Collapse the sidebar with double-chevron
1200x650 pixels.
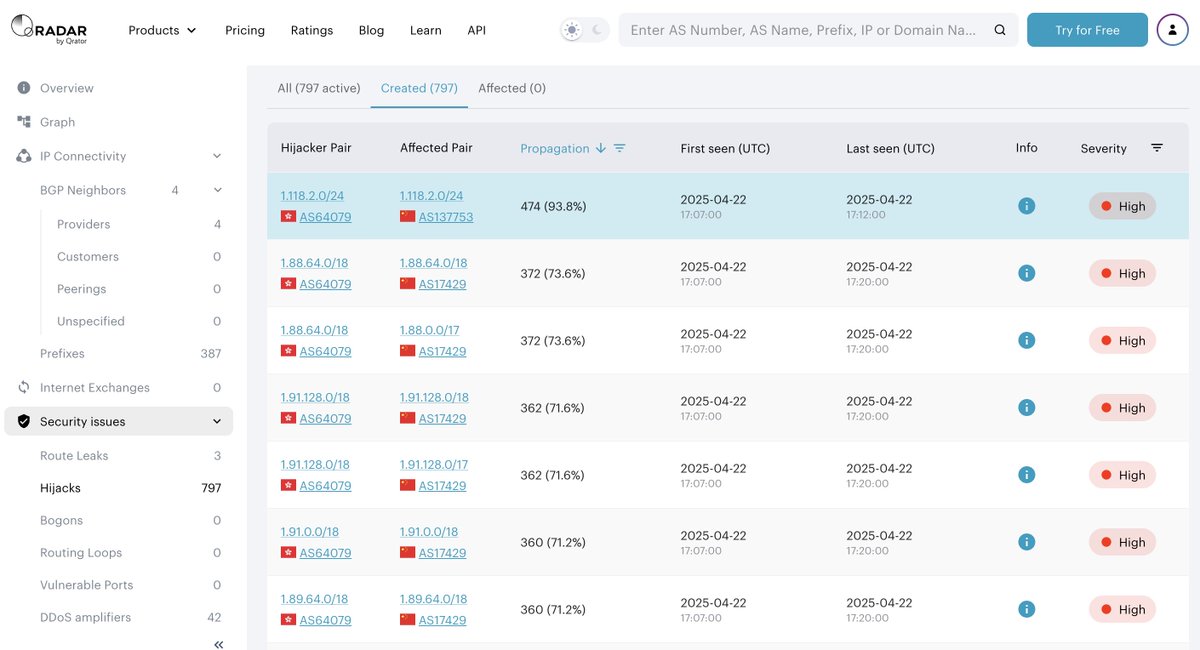pyautogui.click(x=218, y=644)
